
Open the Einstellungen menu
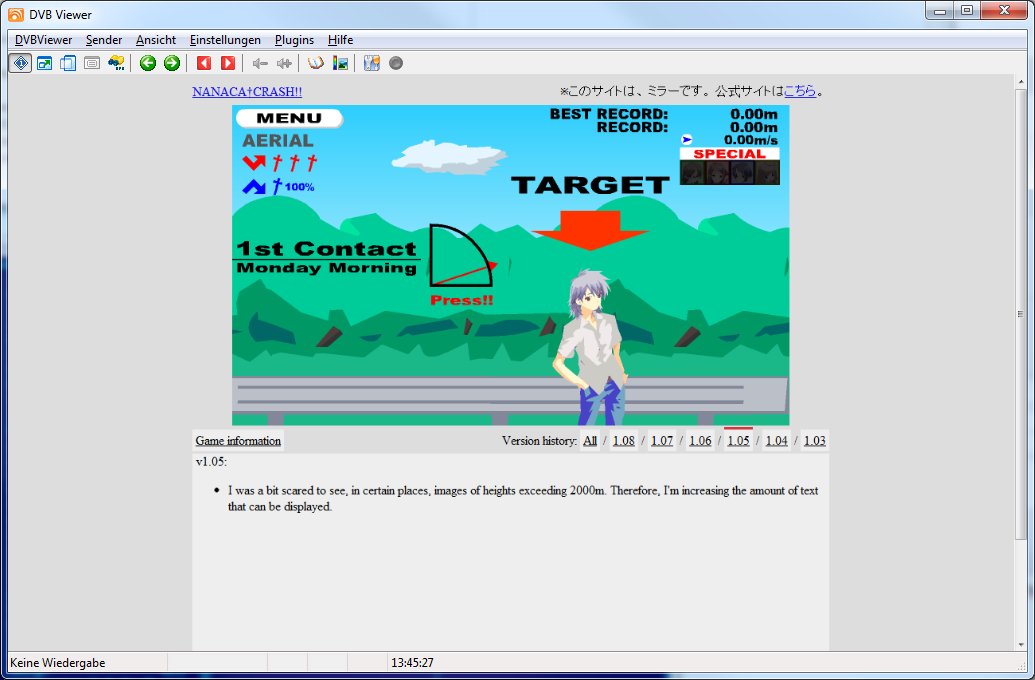tap(225, 40)
